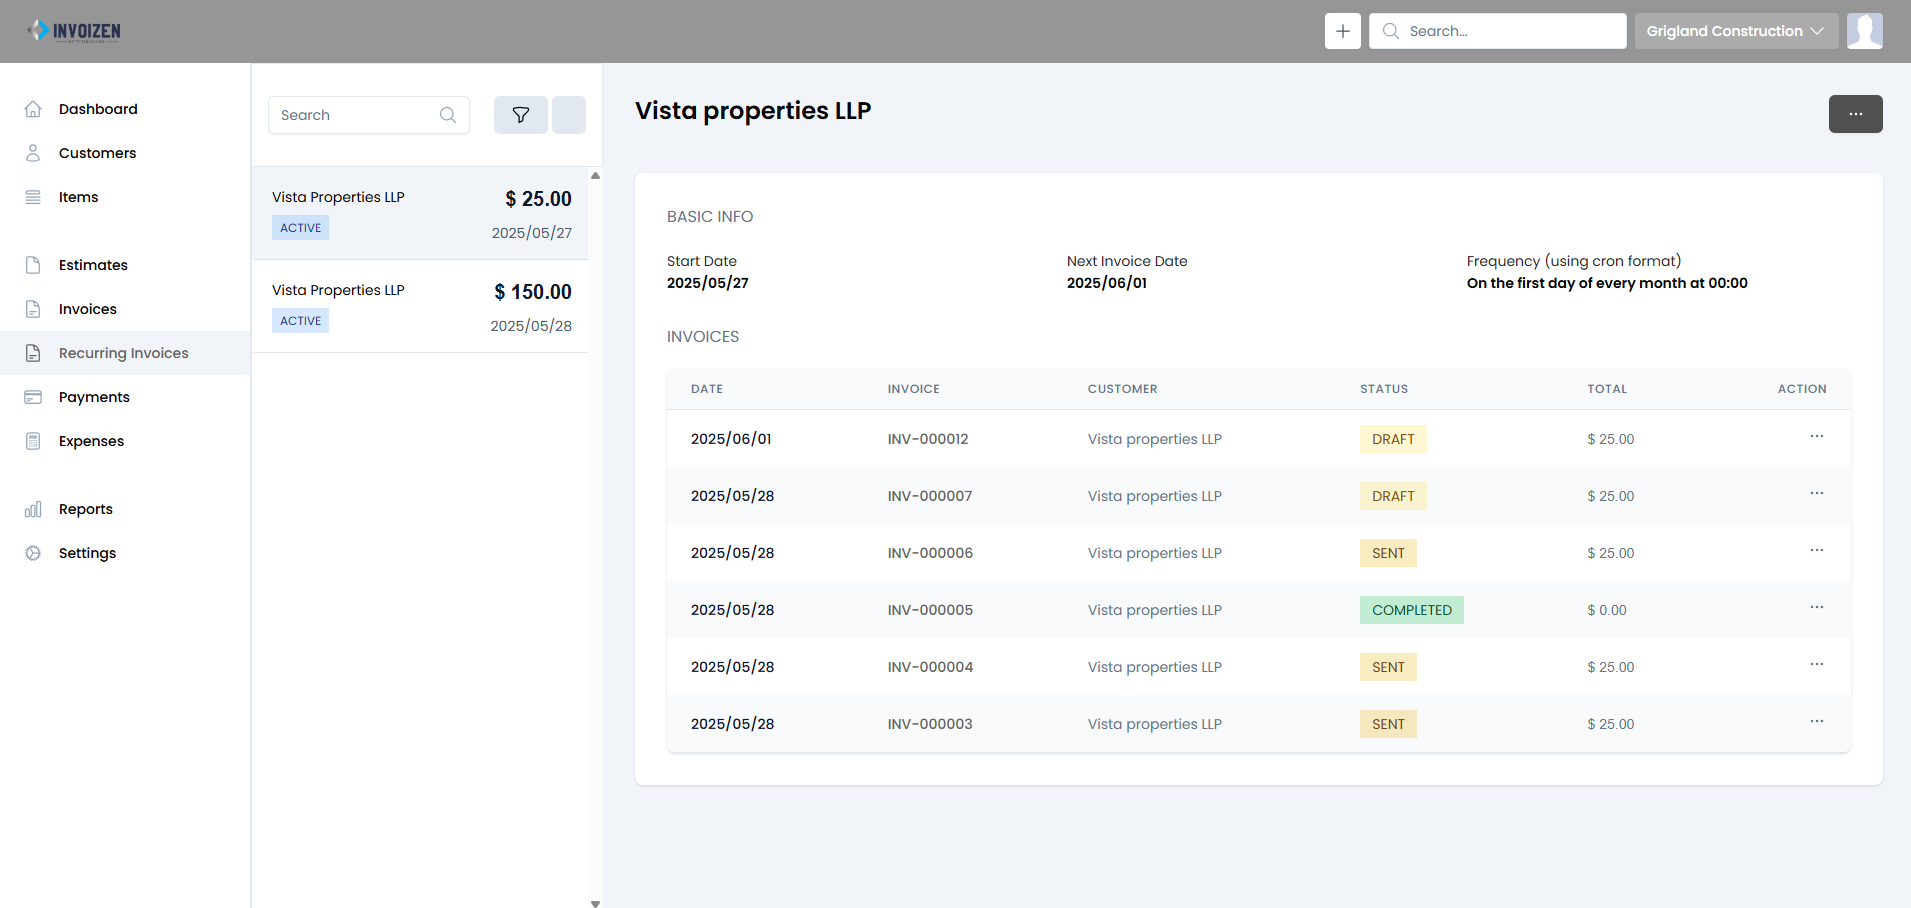Click the Estimates sidebar icon
Screen dimensions: 1911x908
[33, 264]
